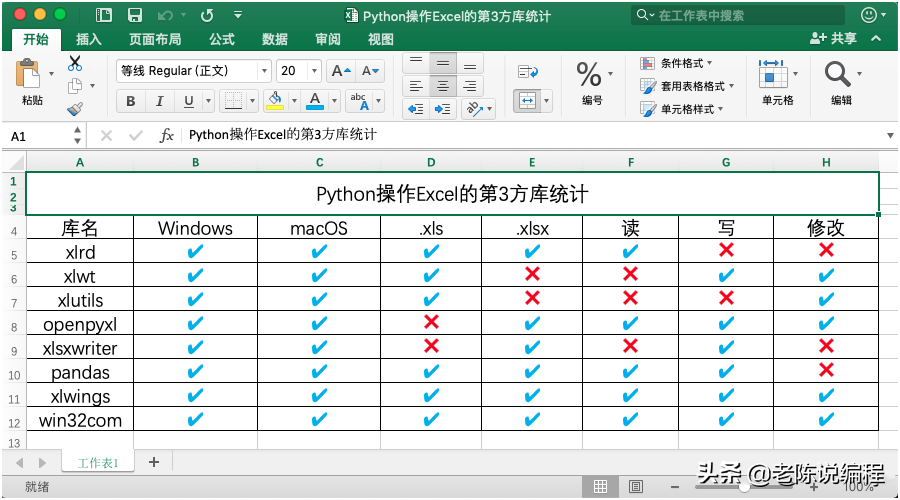Click the Cells format icon
Image resolution: width=900 pixels, height=500 pixels.
(x=773, y=73)
